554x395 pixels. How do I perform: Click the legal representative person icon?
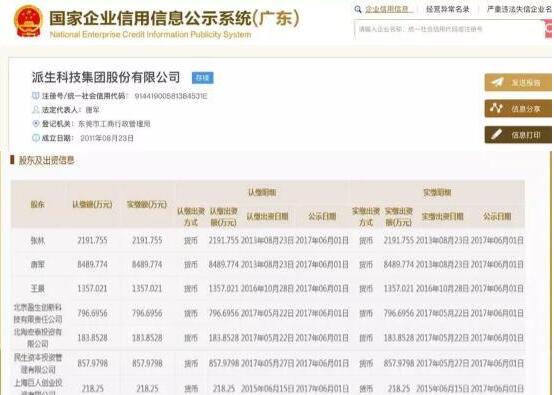(36, 110)
